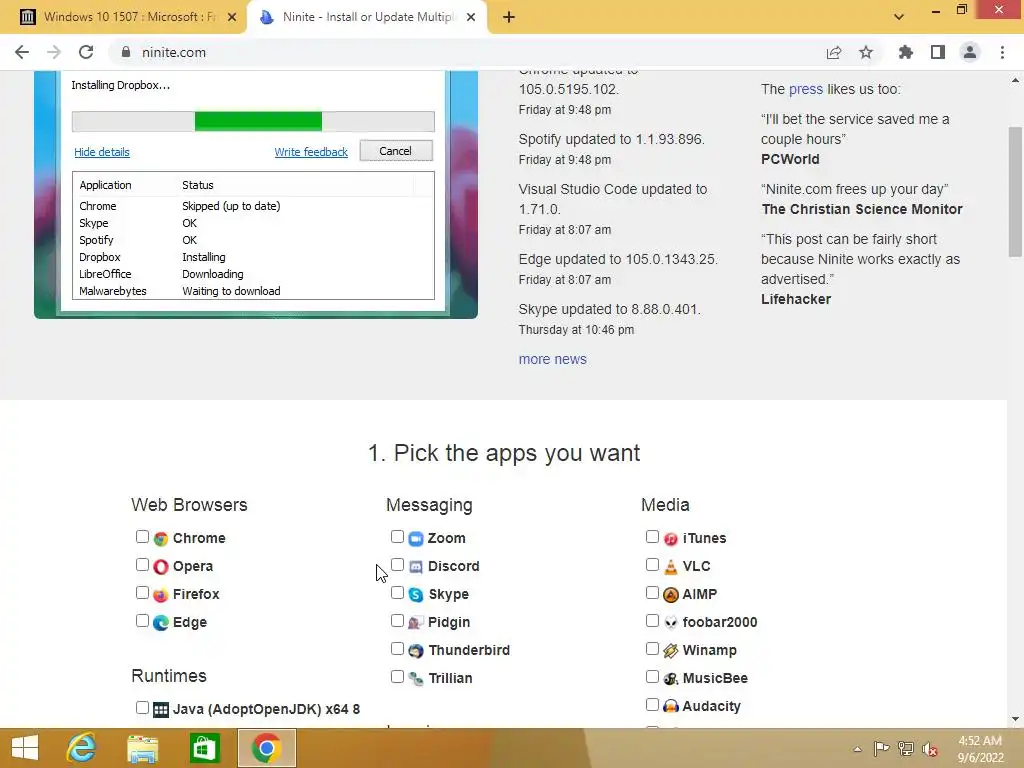Click the Firefox app icon
The height and width of the screenshot is (768, 1024).
161,595
